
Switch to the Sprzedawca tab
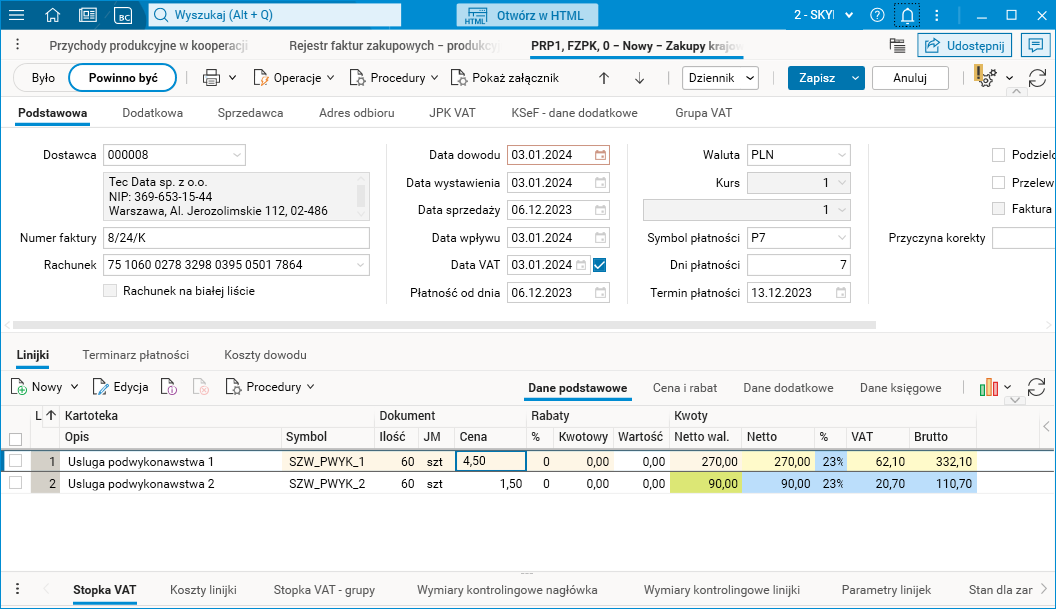(251, 113)
